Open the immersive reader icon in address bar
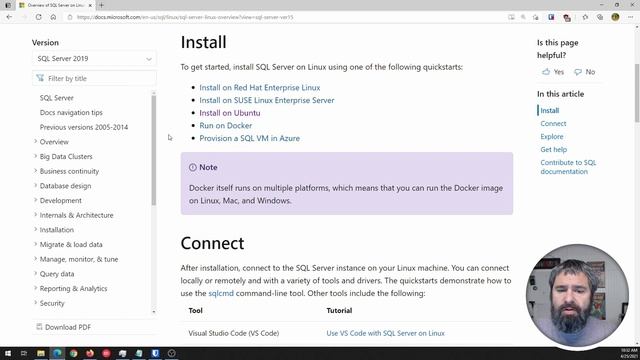 511,17
